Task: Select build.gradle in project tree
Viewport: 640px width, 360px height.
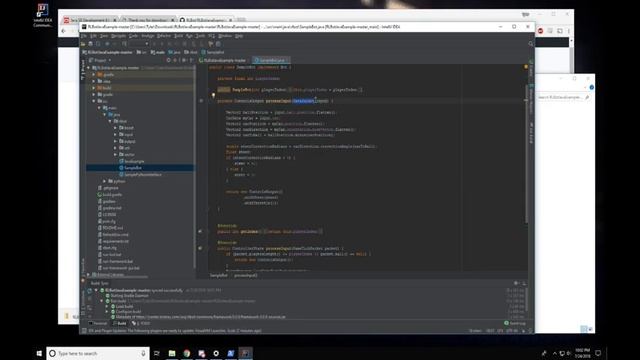Action: (x=110, y=195)
